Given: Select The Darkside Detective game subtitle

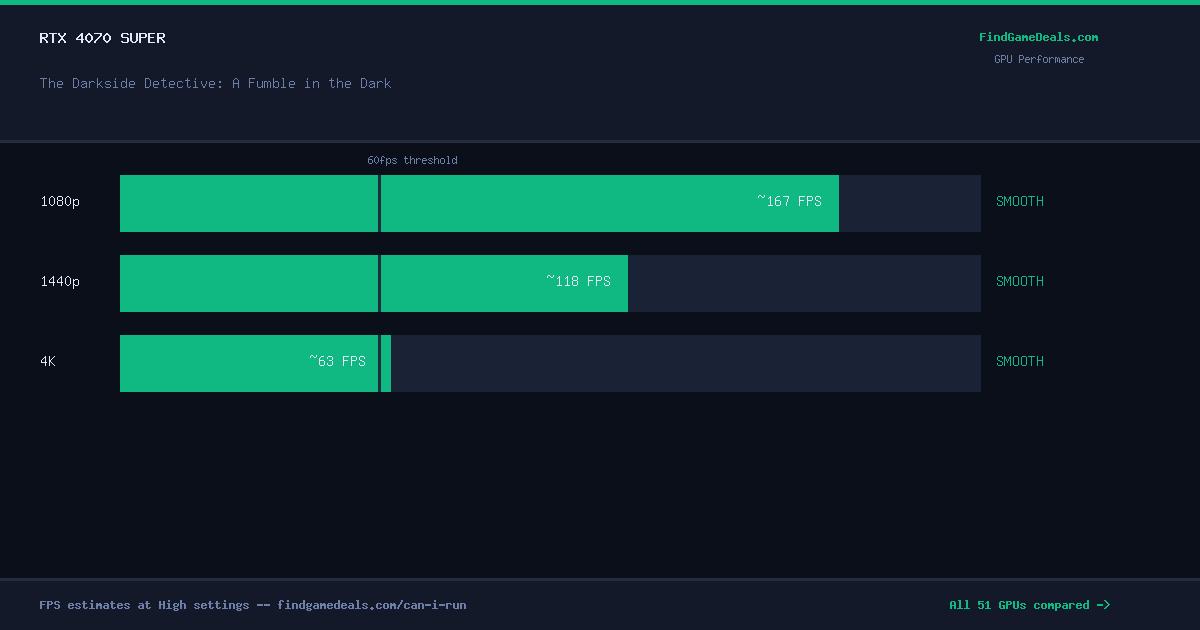Looking at the screenshot, I should [215, 83].
